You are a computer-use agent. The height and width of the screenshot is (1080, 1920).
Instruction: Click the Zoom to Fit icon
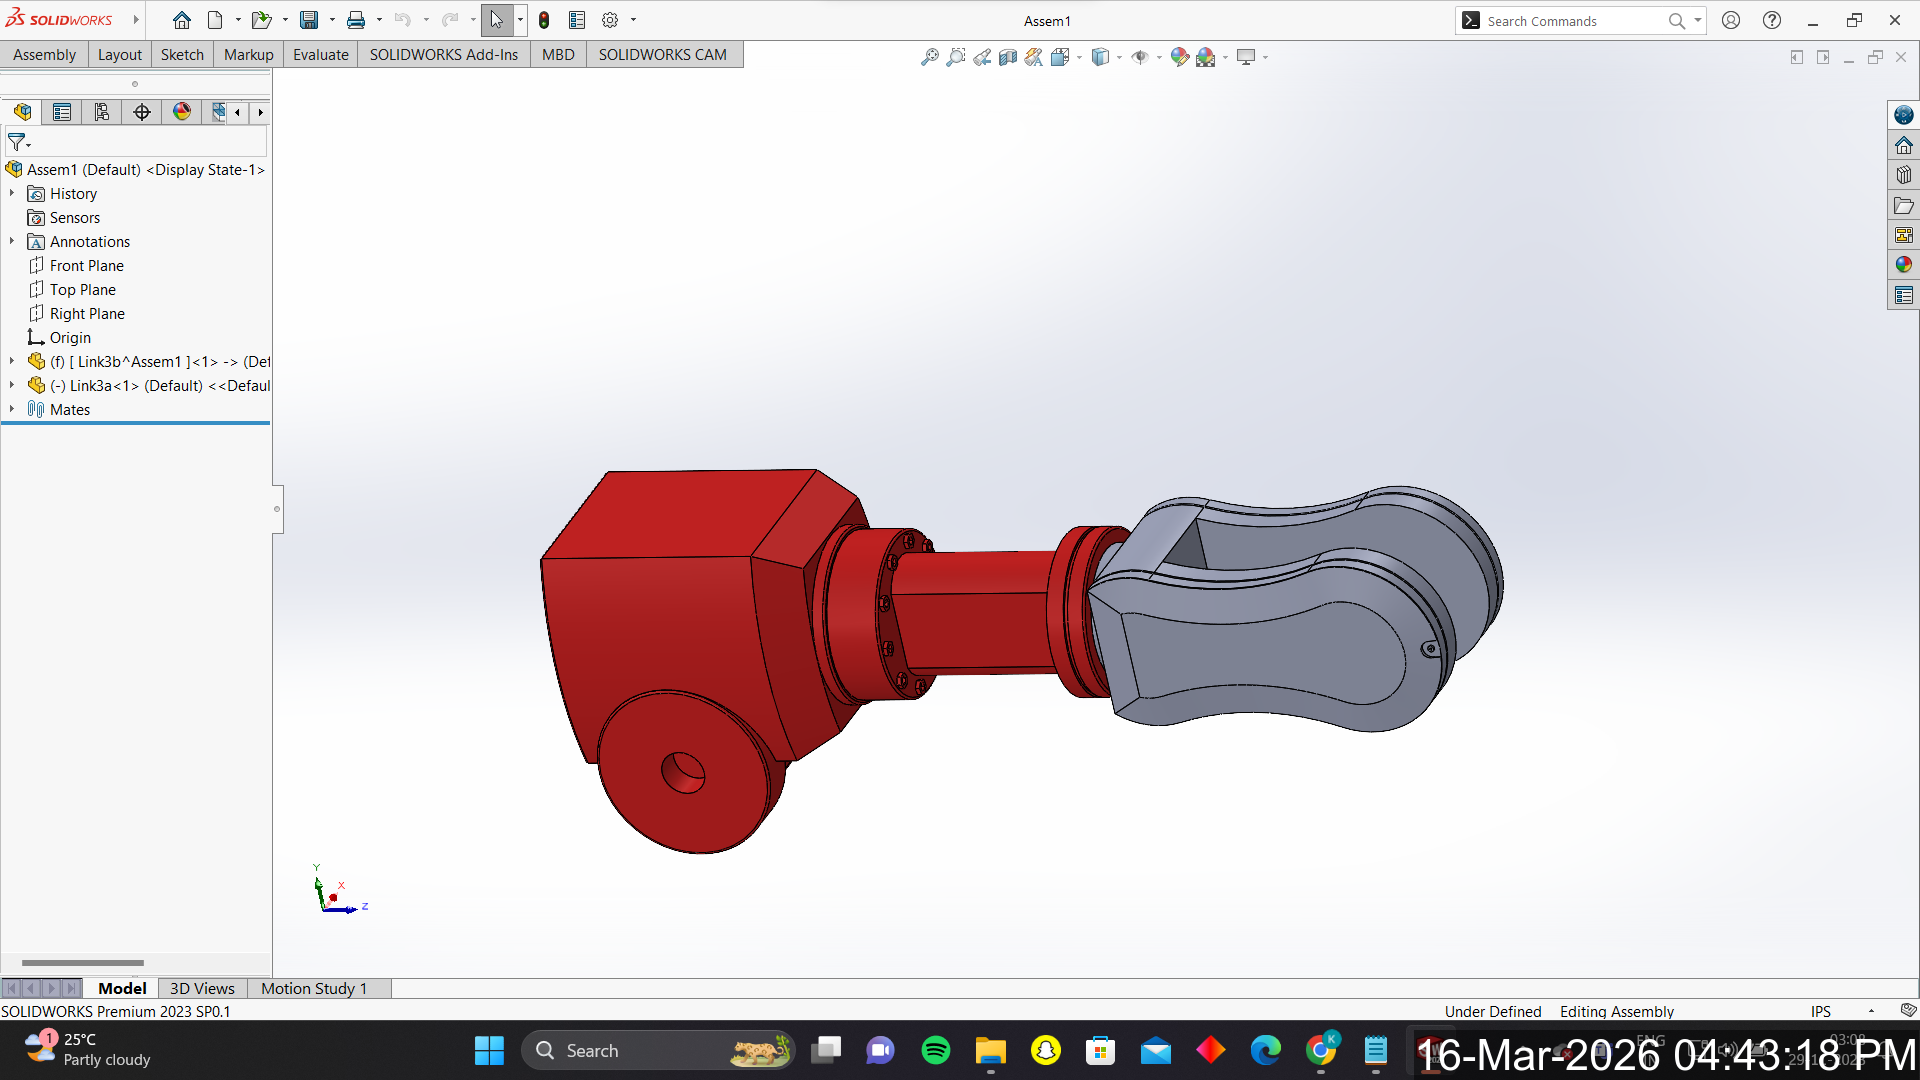[929, 57]
